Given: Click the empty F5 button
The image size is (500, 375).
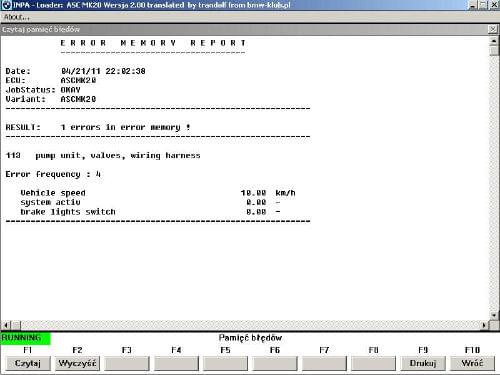Looking at the screenshot, I should pyautogui.click(x=225, y=363).
